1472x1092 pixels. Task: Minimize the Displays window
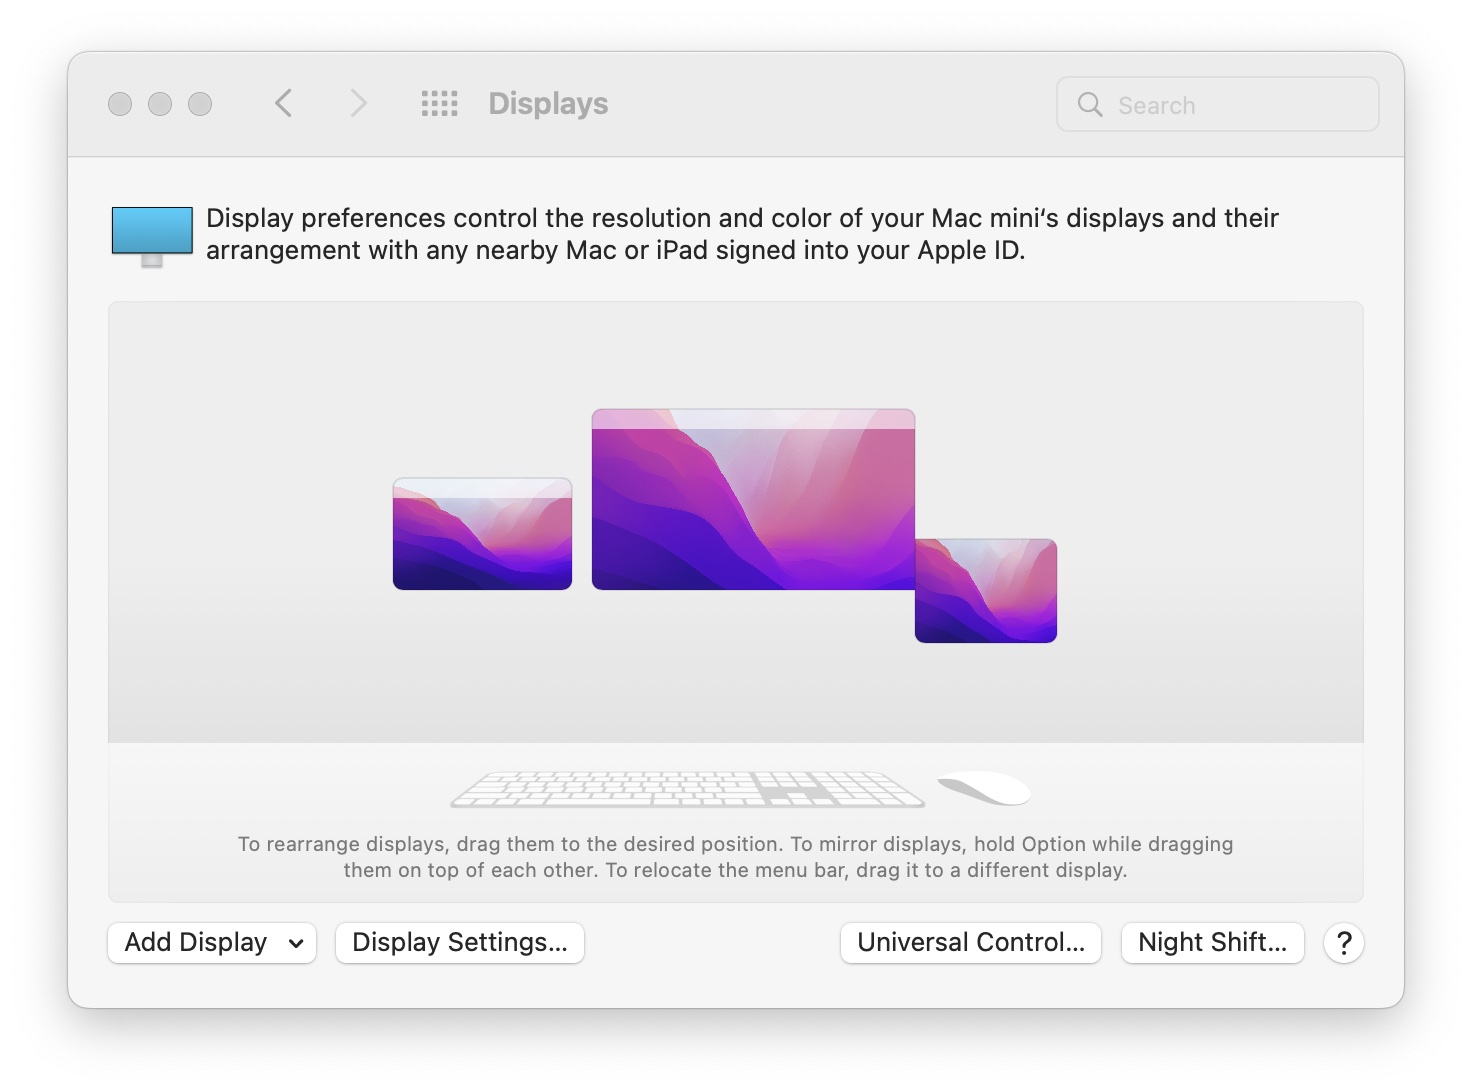(x=160, y=104)
